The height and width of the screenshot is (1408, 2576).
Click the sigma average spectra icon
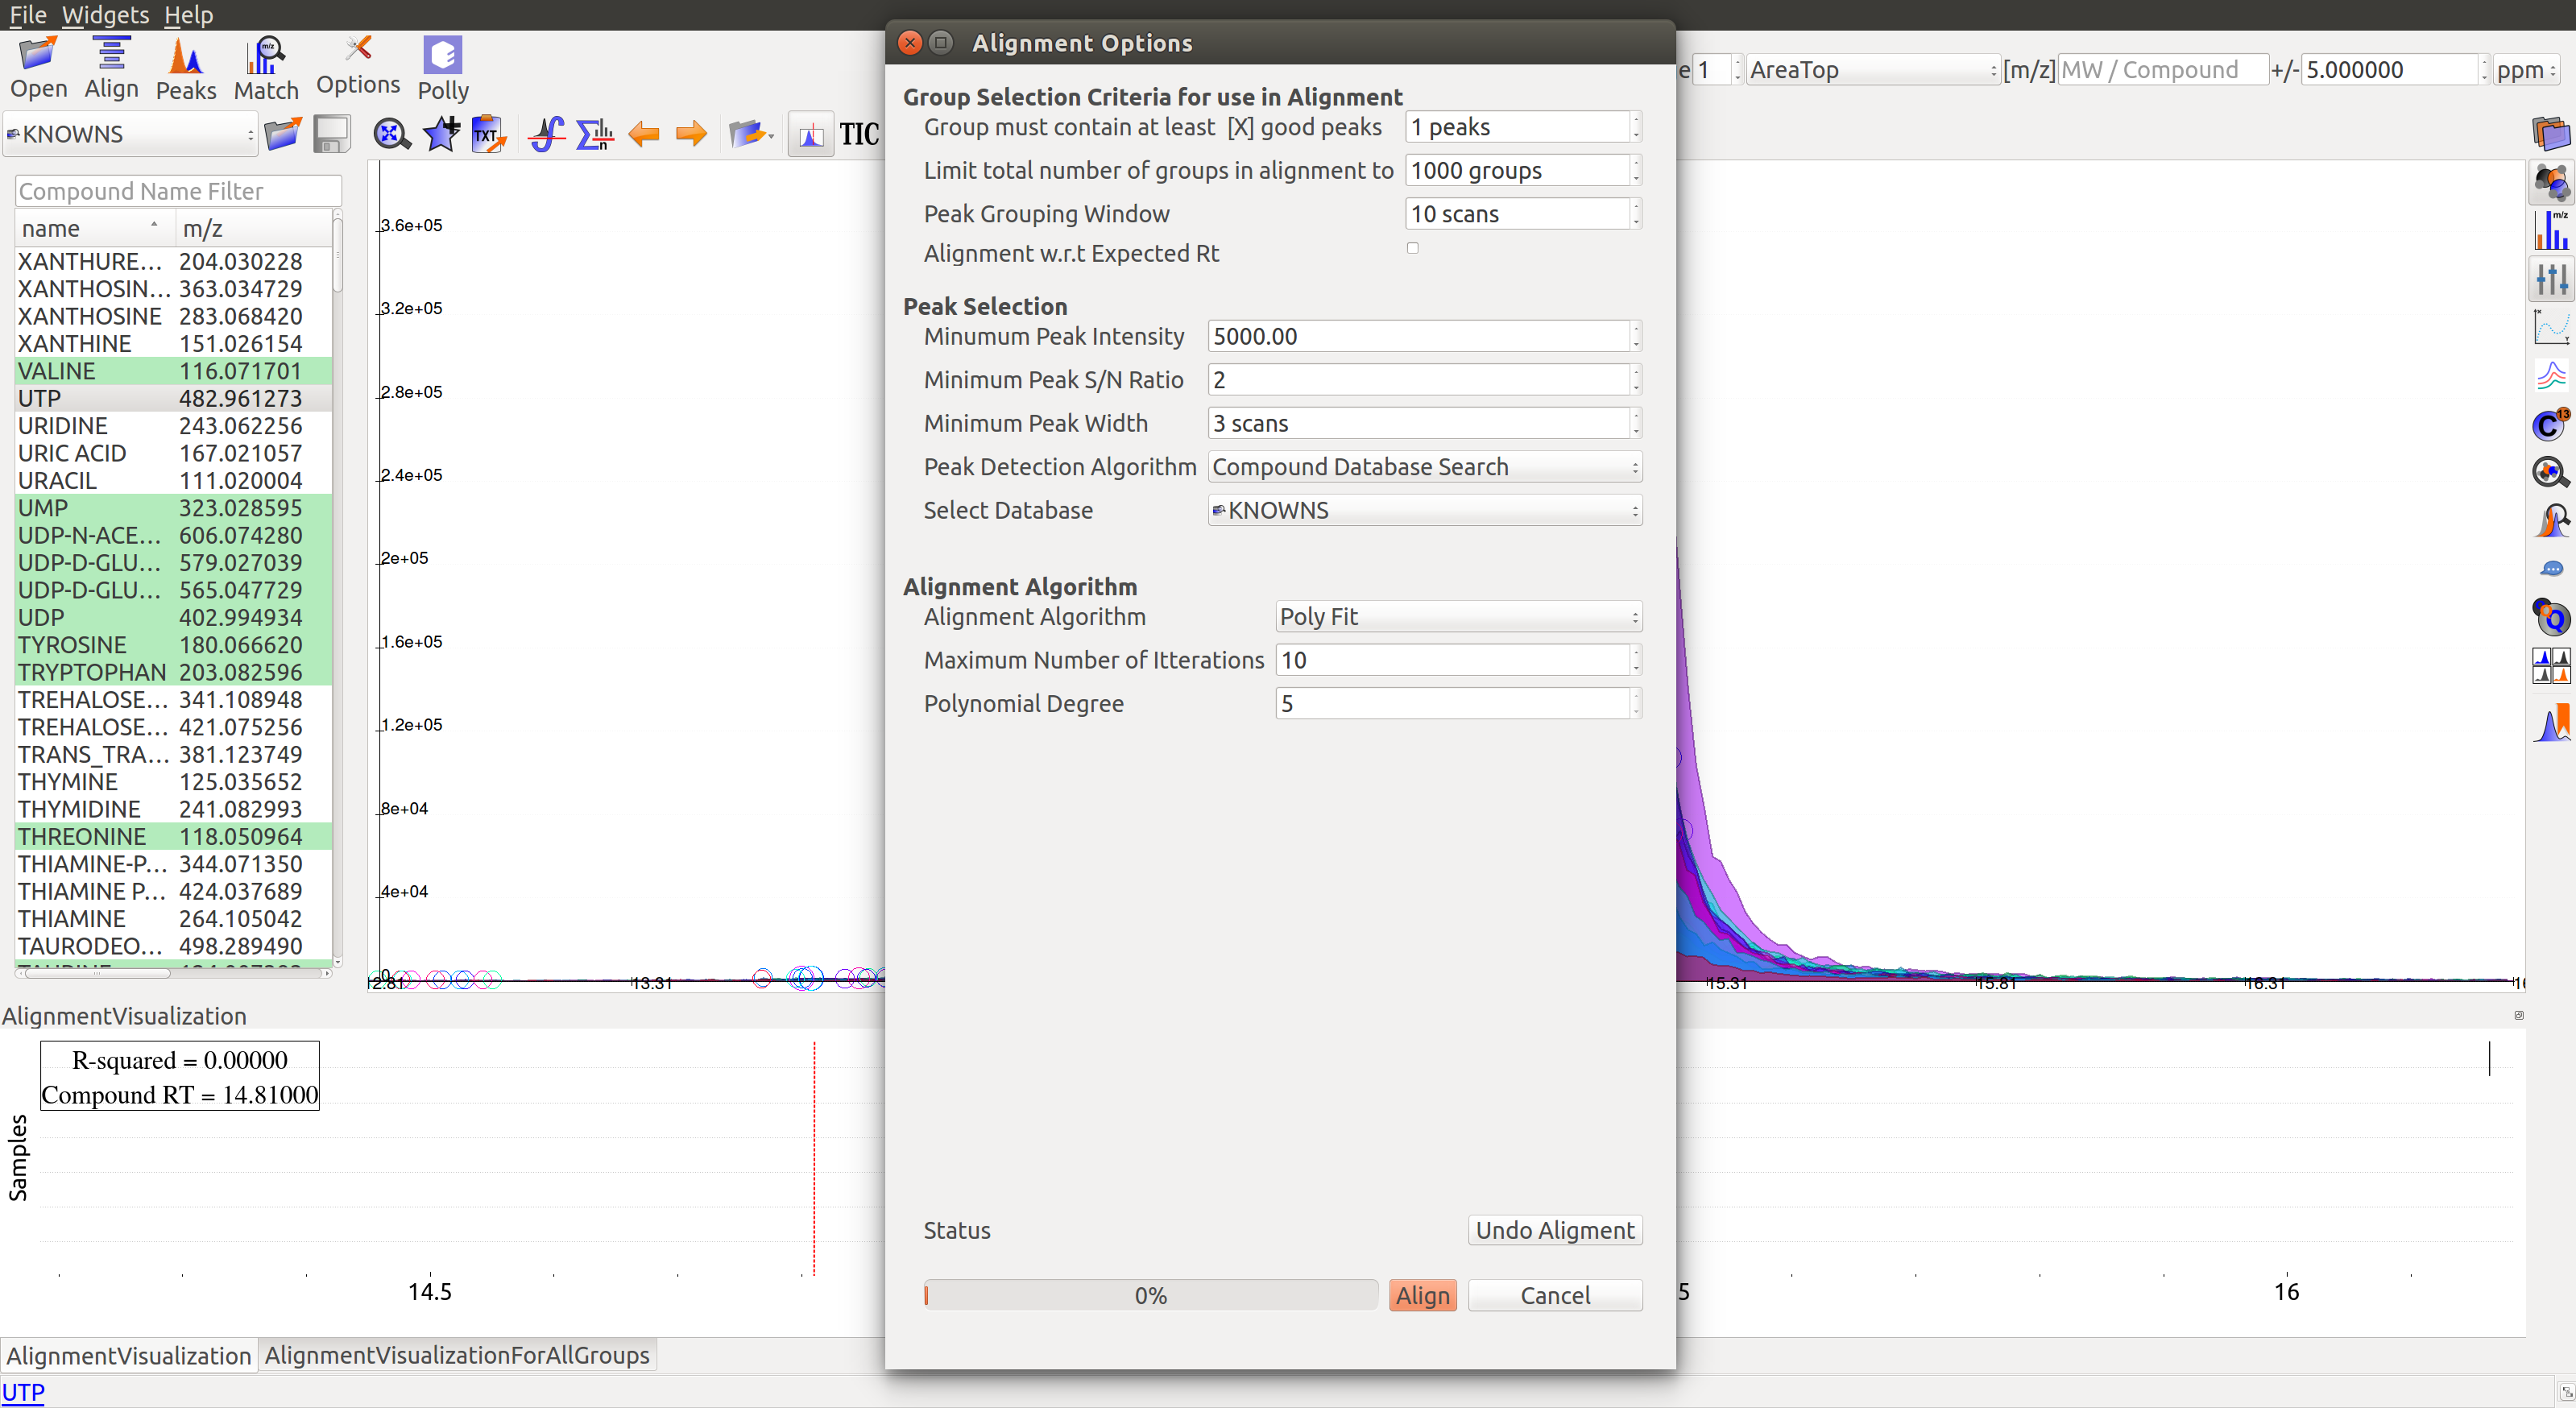coord(595,134)
